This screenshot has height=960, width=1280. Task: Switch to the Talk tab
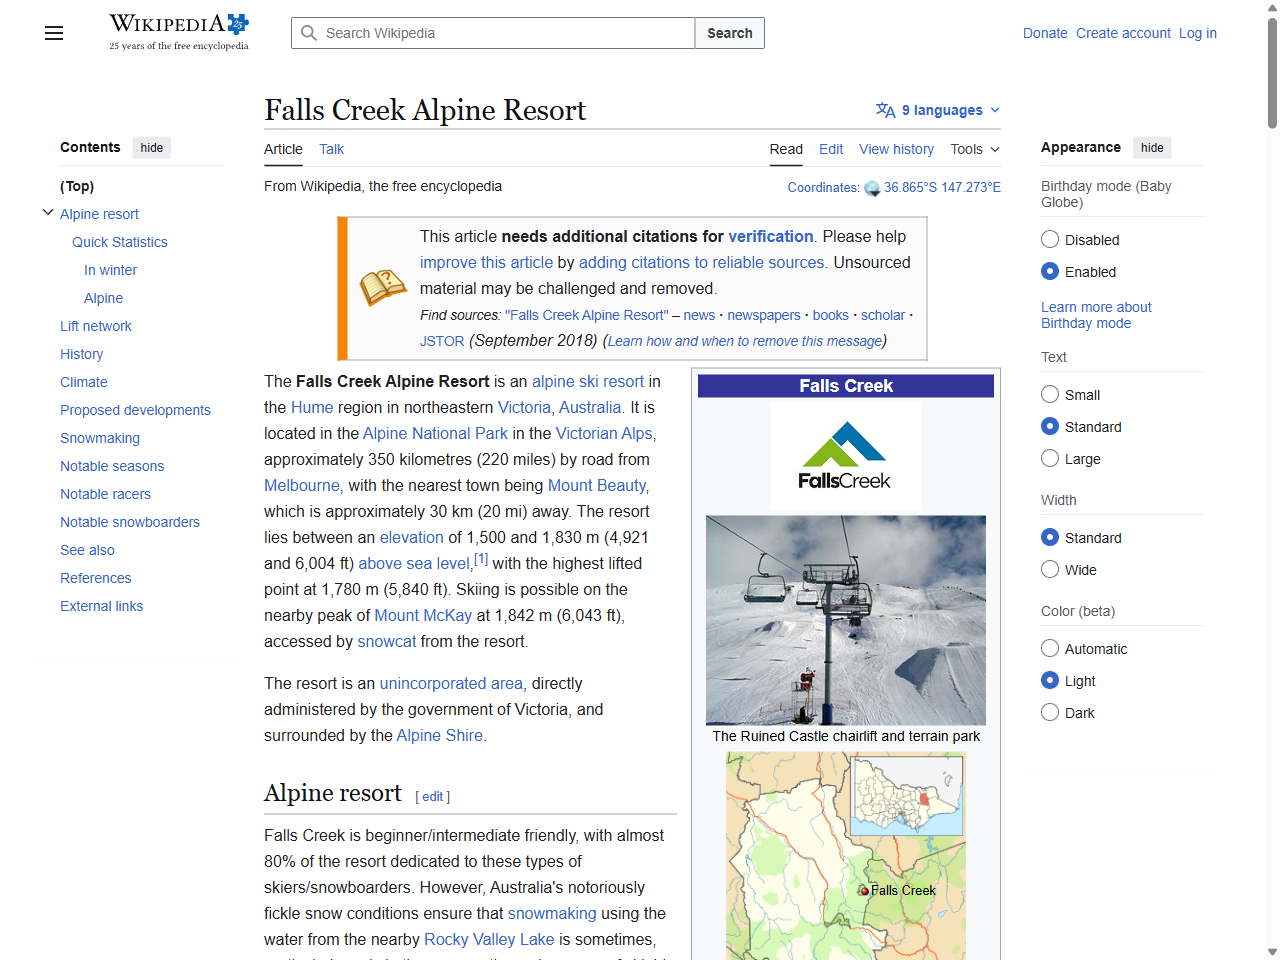[x=331, y=149]
